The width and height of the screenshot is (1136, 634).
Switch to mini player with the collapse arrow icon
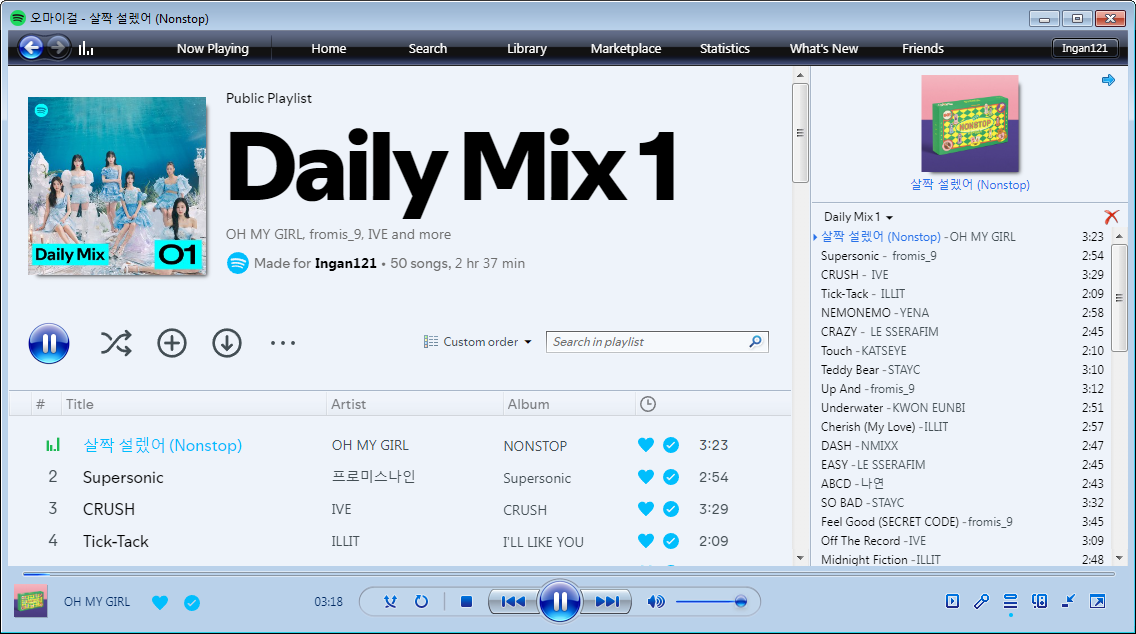coord(1068,601)
